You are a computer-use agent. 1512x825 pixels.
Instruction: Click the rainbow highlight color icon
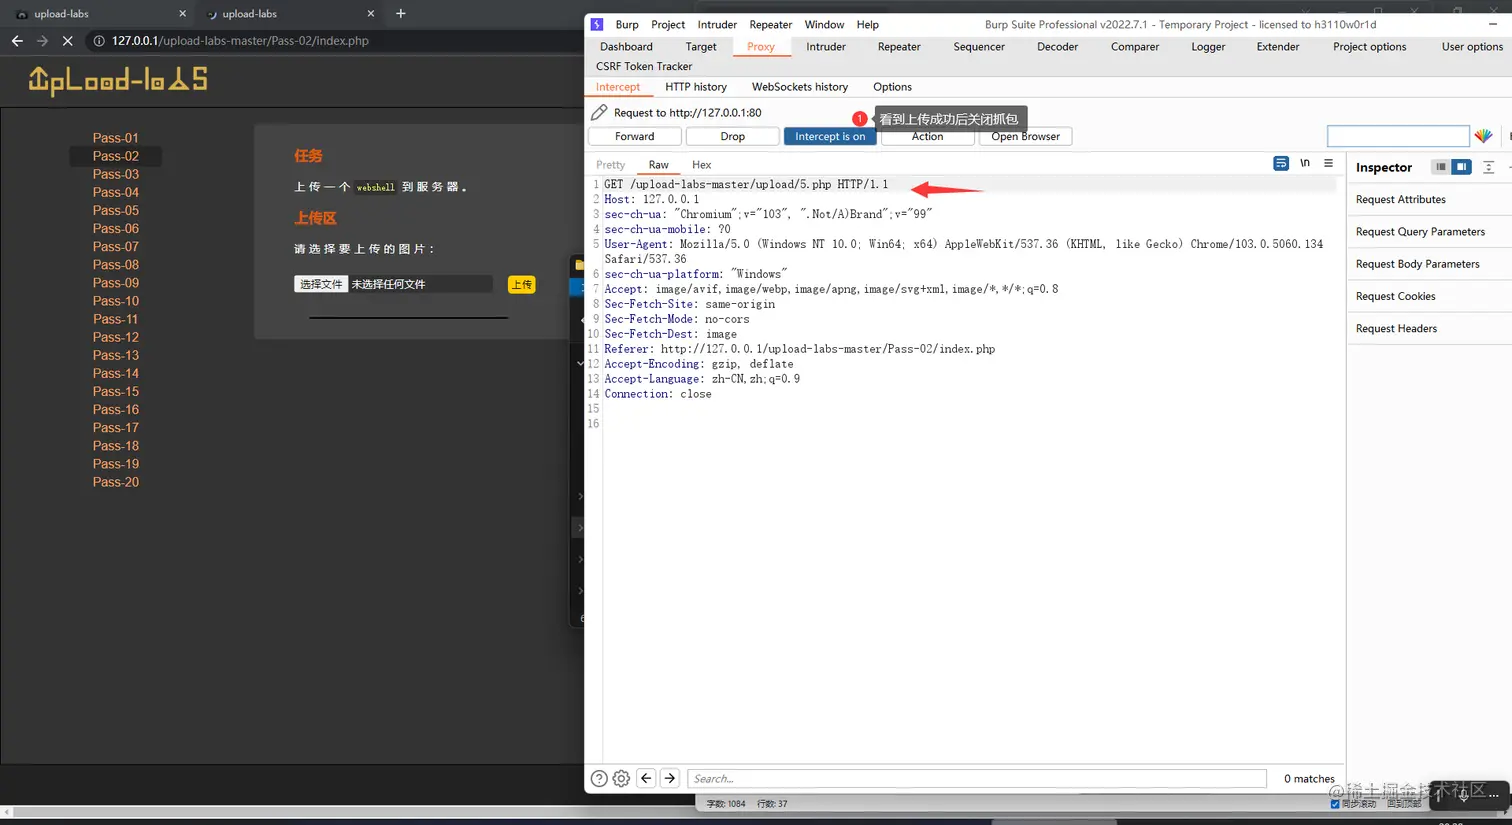click(1483, 136)
